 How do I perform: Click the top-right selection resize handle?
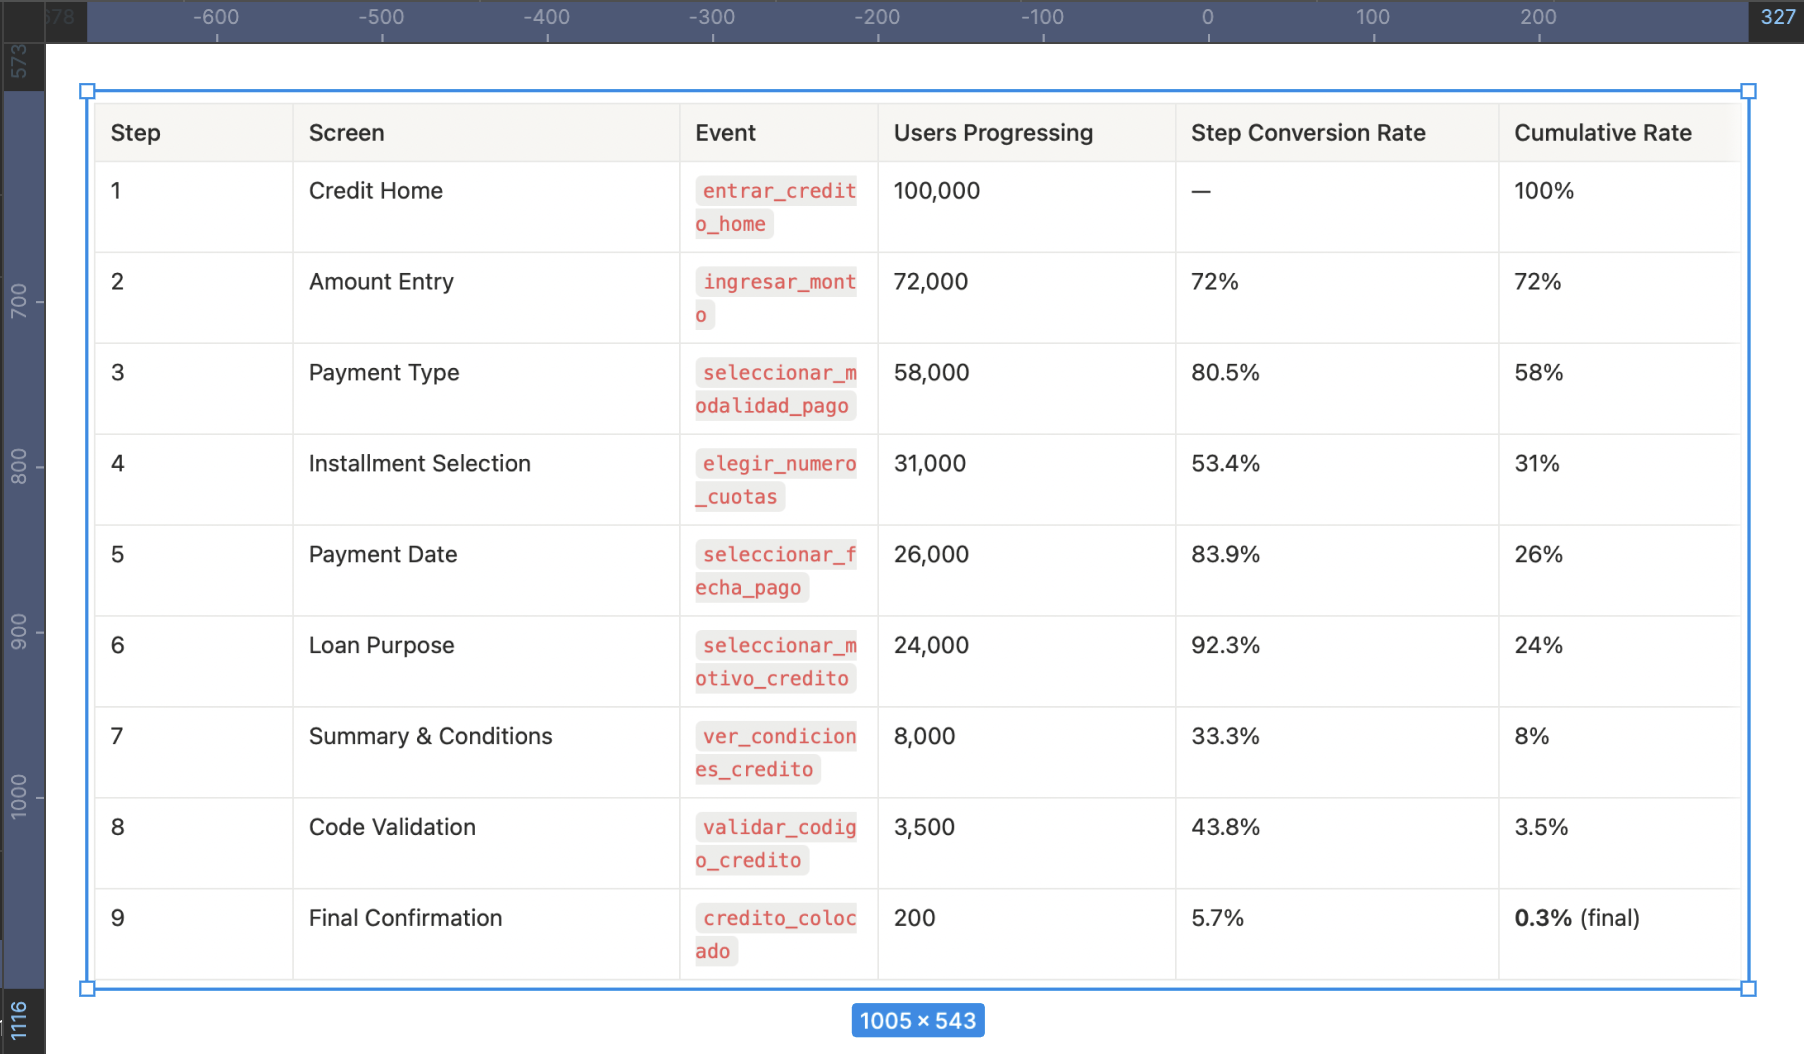1748,92
